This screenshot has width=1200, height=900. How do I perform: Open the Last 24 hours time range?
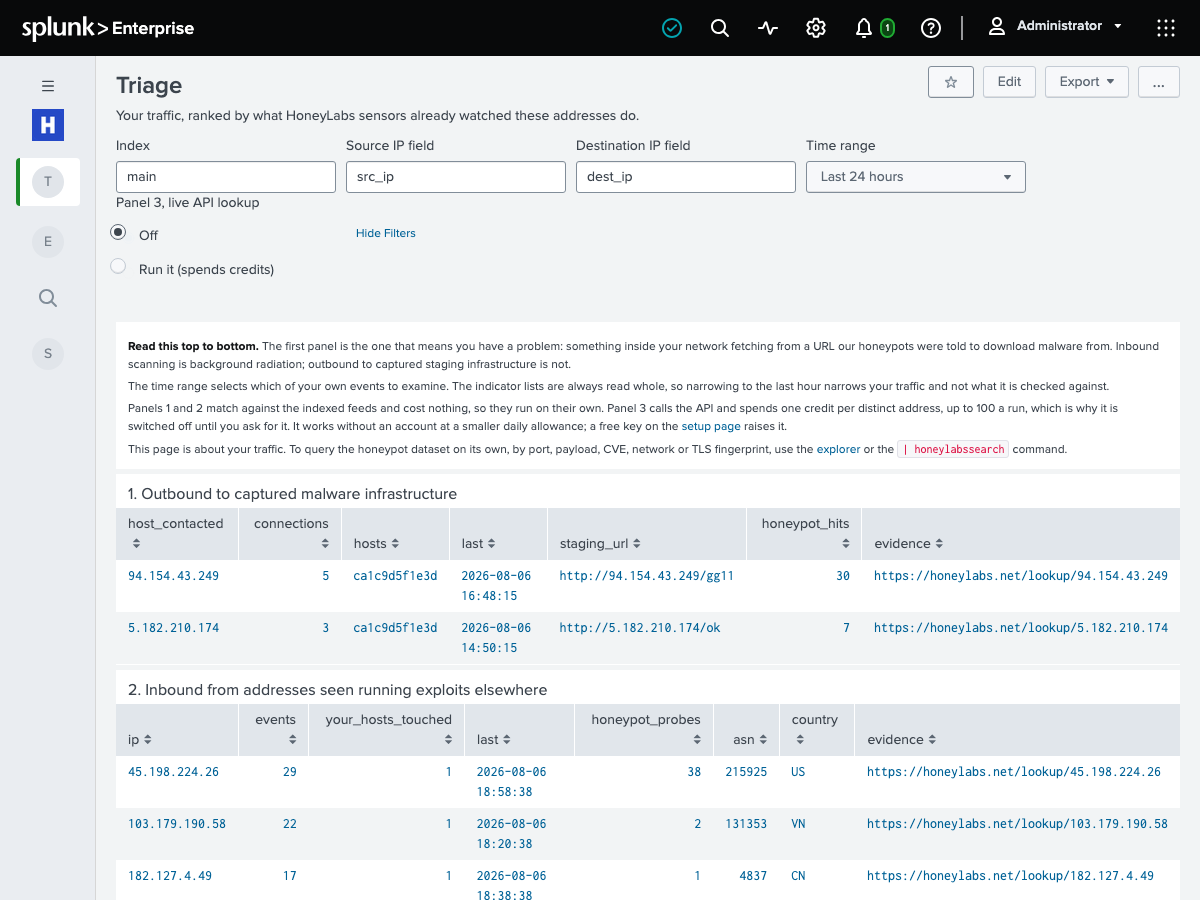point(916,177)
